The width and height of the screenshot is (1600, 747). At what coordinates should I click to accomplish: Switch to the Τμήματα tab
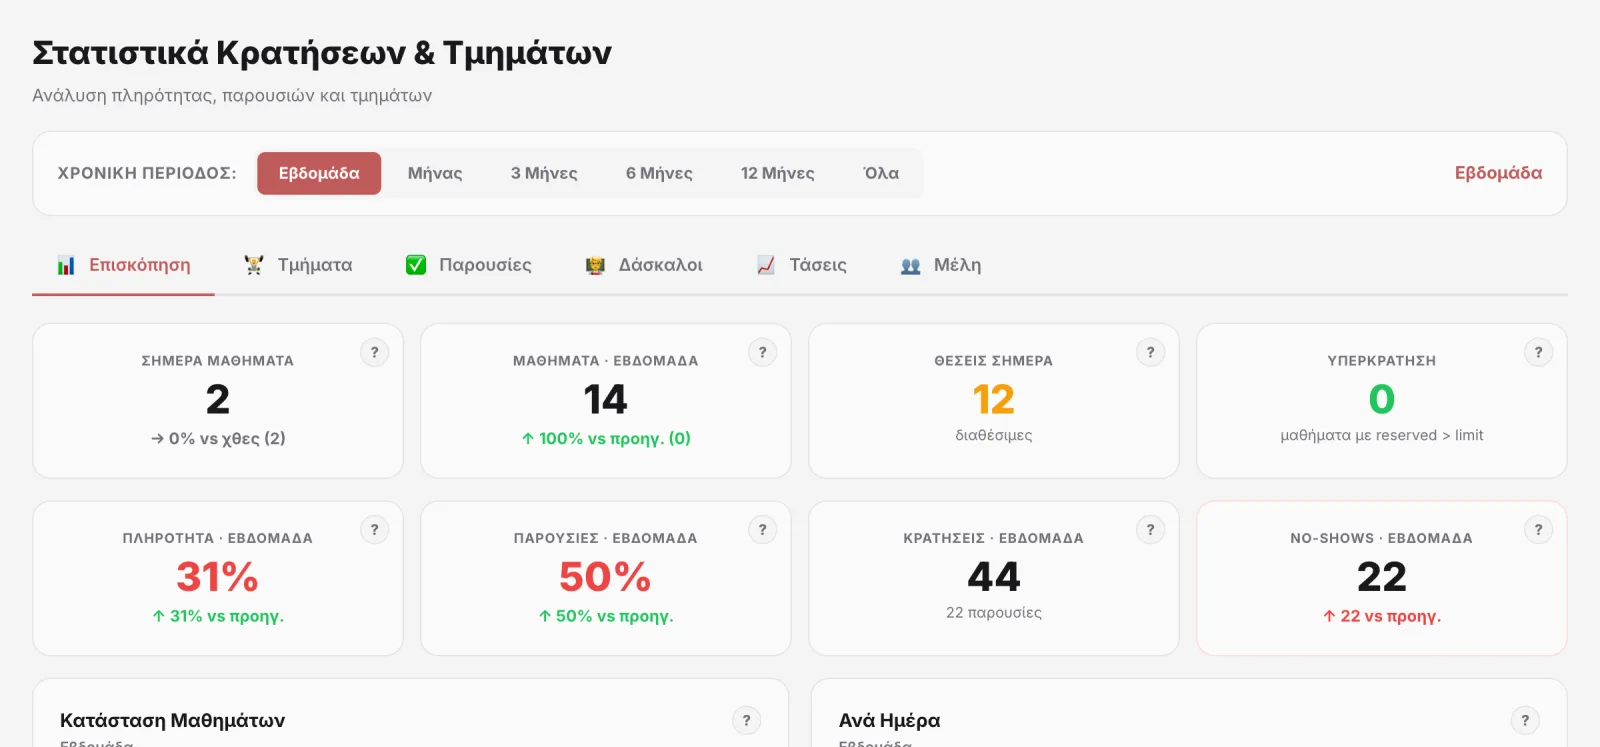point(298,265)
